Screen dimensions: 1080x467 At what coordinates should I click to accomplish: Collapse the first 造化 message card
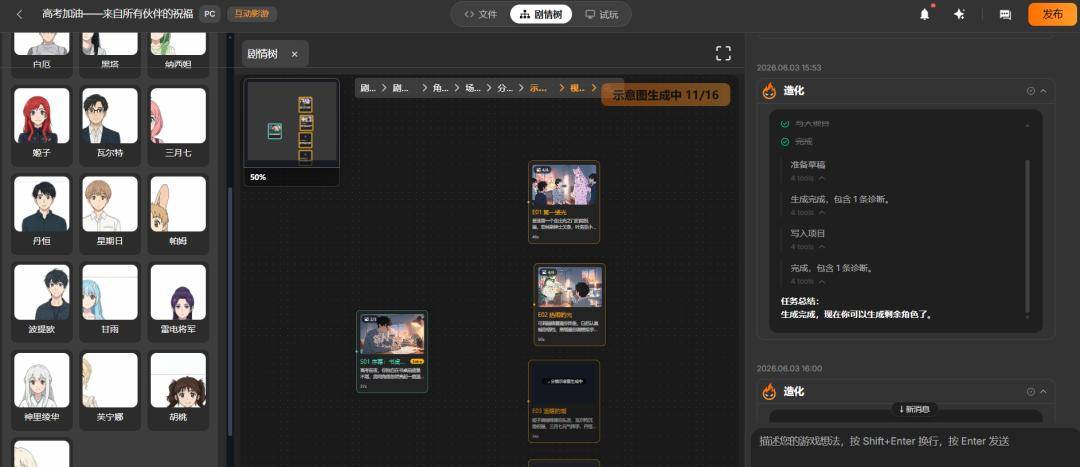click(1043, 91)
